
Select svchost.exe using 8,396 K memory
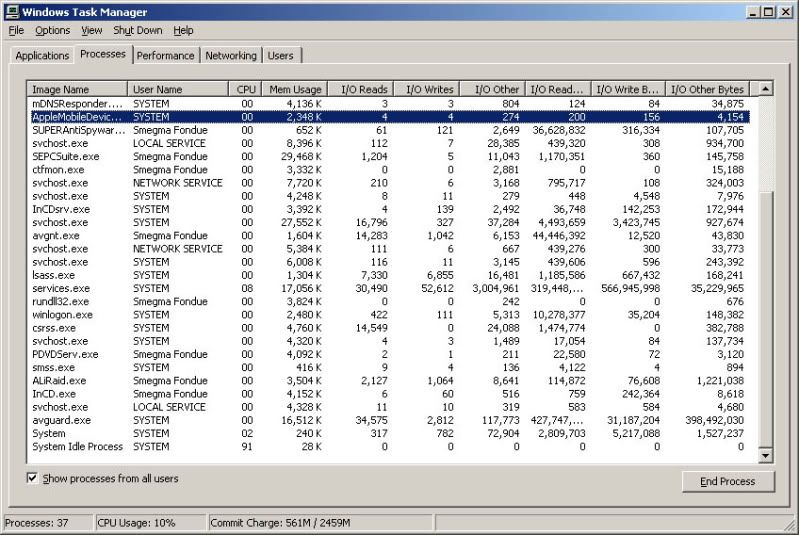388,143
